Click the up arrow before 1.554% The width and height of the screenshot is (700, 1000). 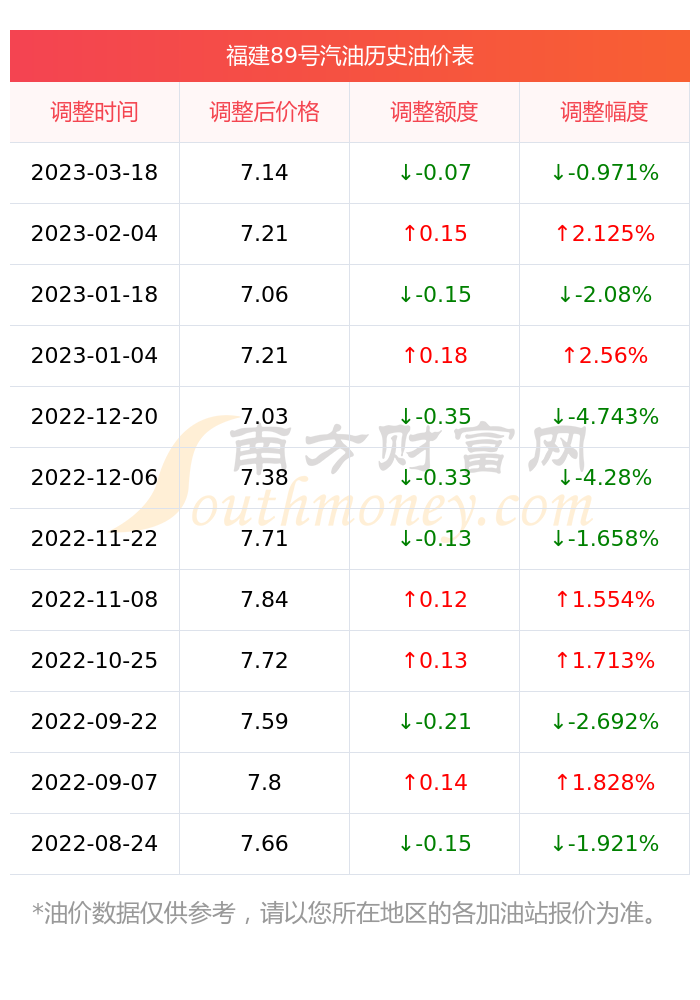[x=562, y=599]
